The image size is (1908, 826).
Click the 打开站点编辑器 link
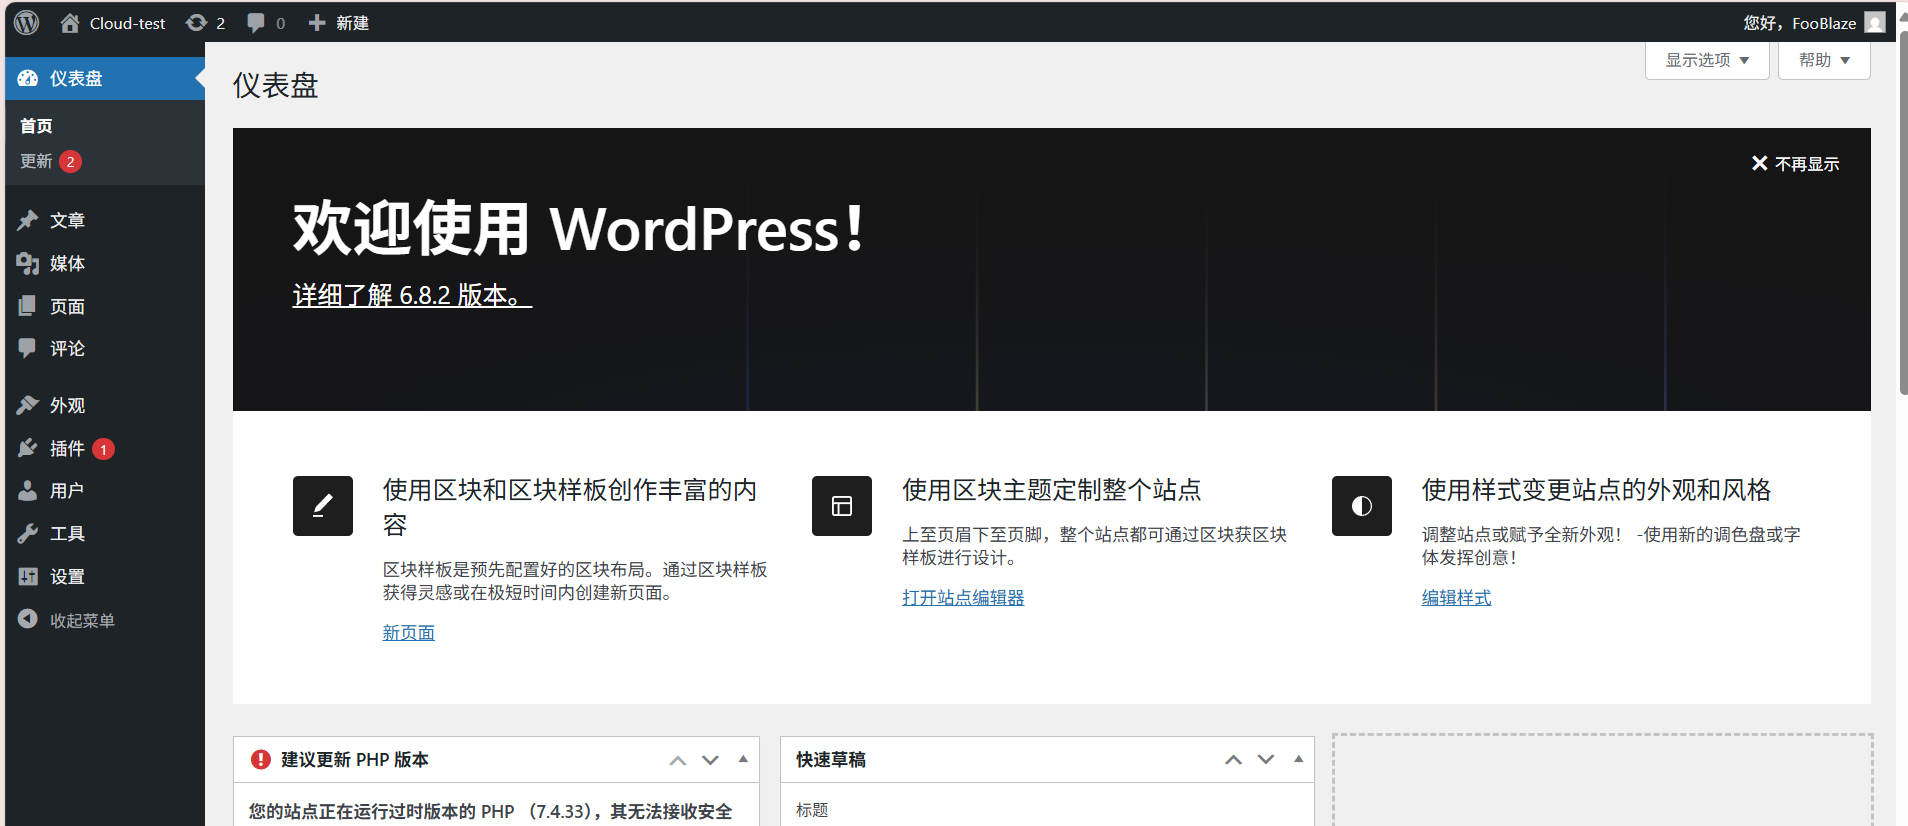click(963, 597)
